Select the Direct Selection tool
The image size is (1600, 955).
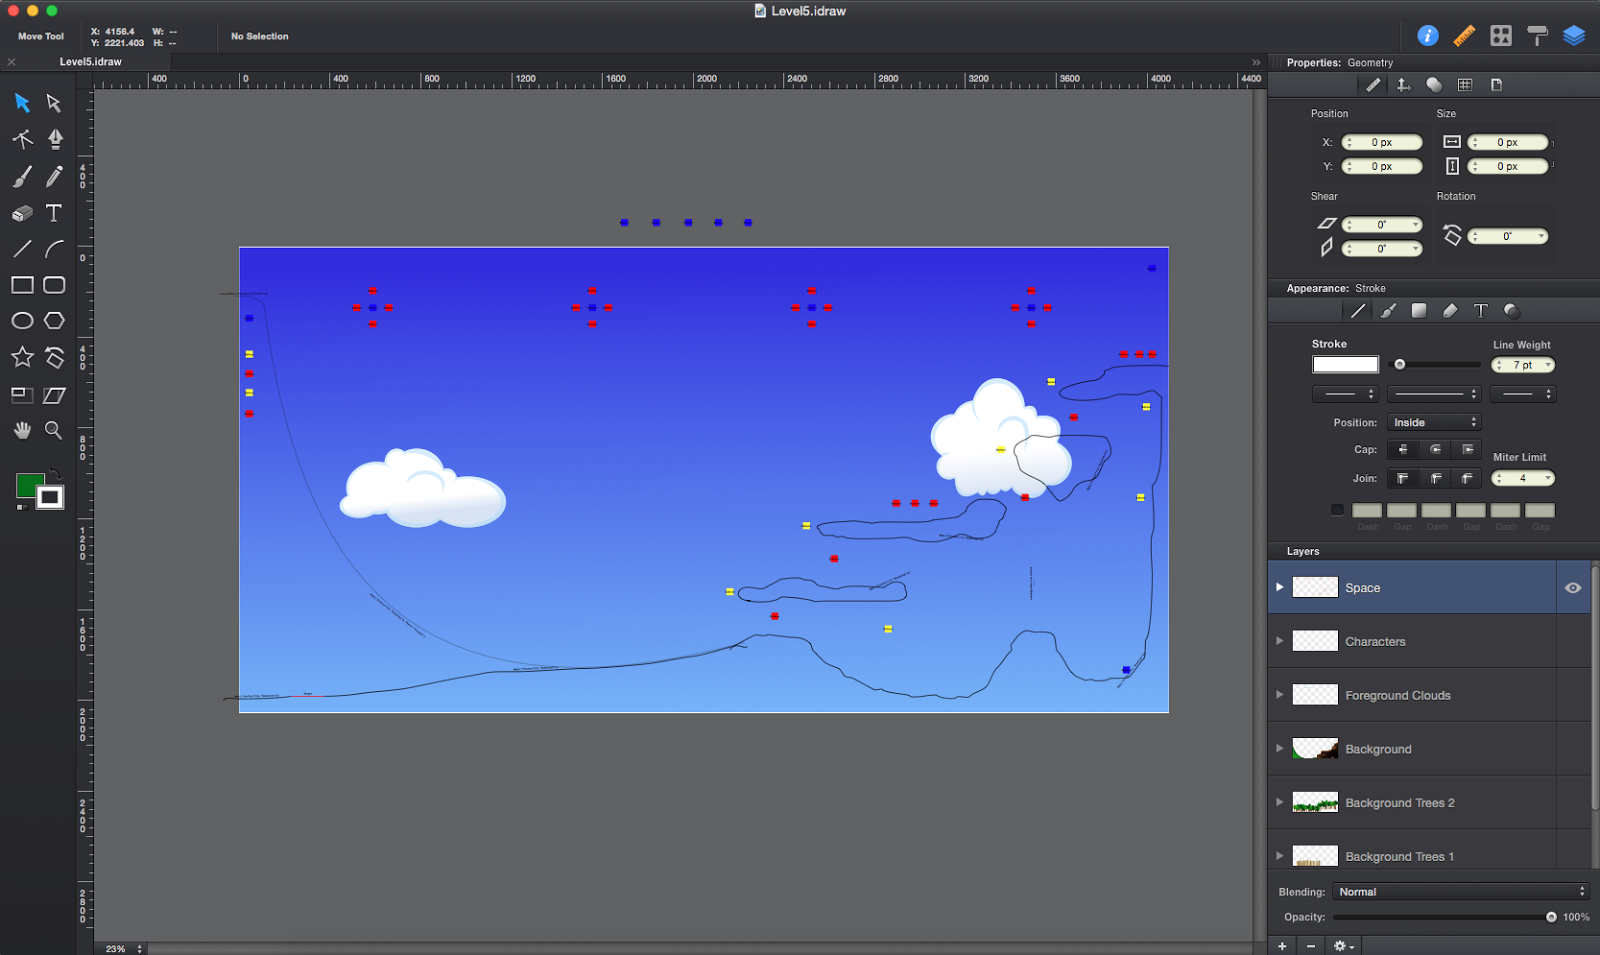click(54, 103)
